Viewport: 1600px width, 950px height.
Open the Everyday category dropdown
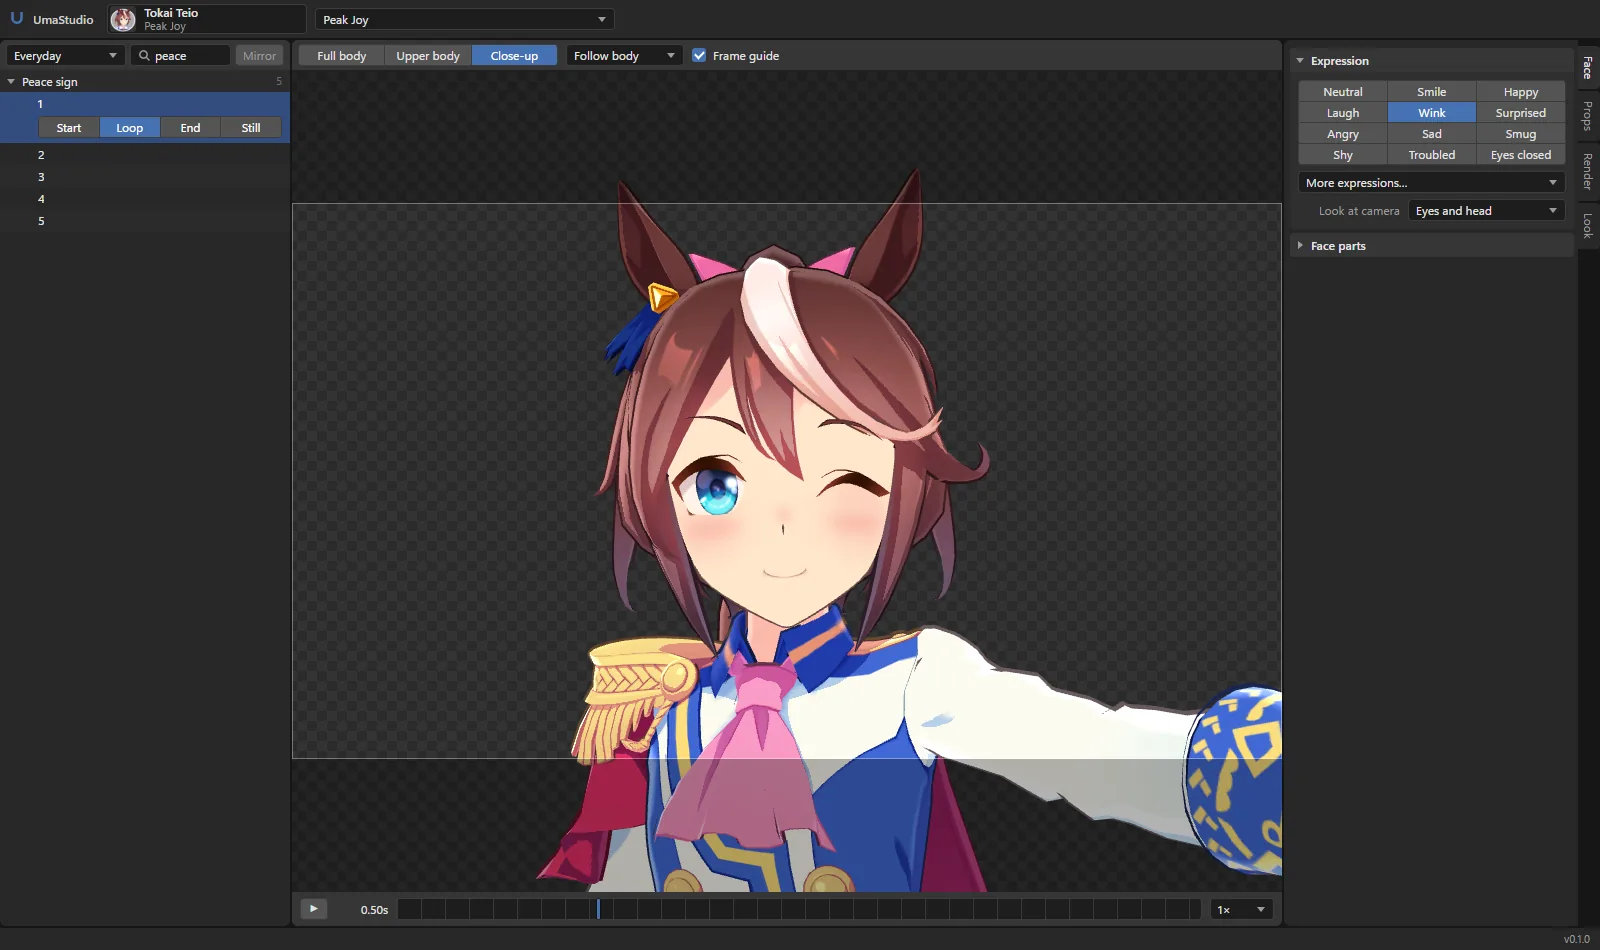(65, 56)
